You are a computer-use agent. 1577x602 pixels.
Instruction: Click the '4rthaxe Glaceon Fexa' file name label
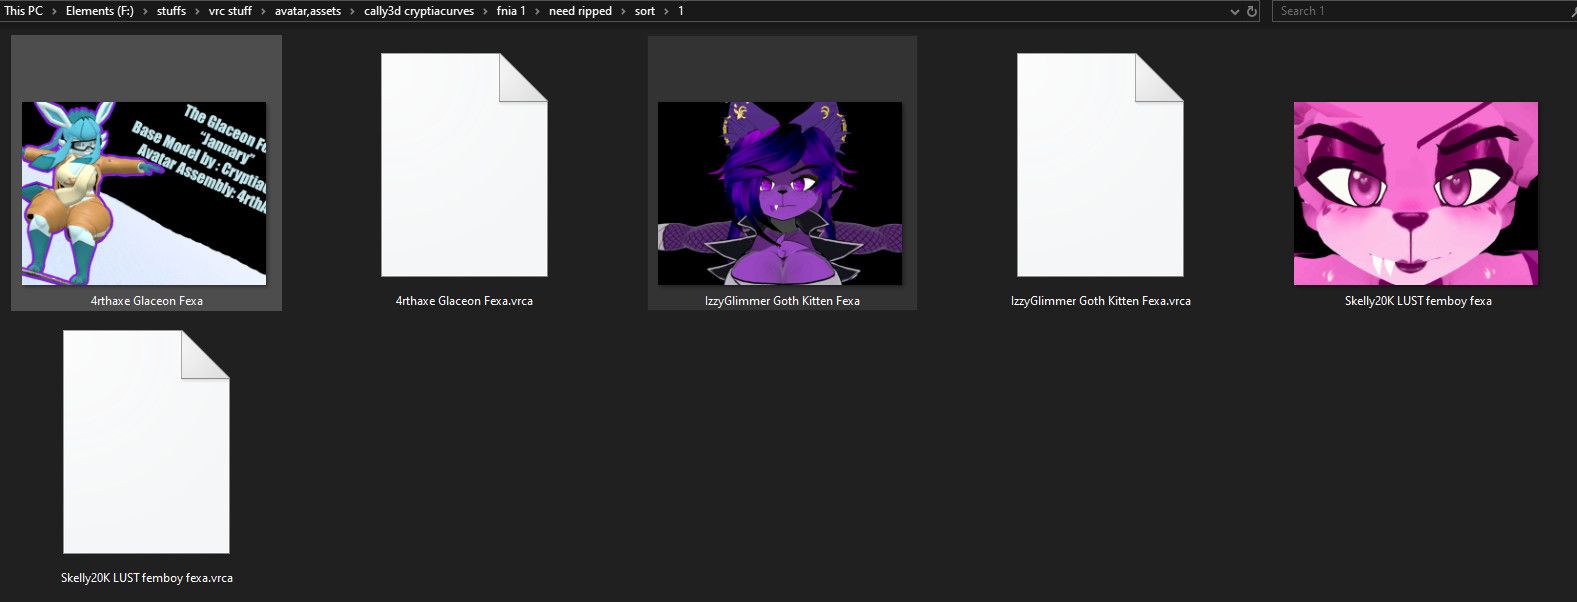point(146,301)
